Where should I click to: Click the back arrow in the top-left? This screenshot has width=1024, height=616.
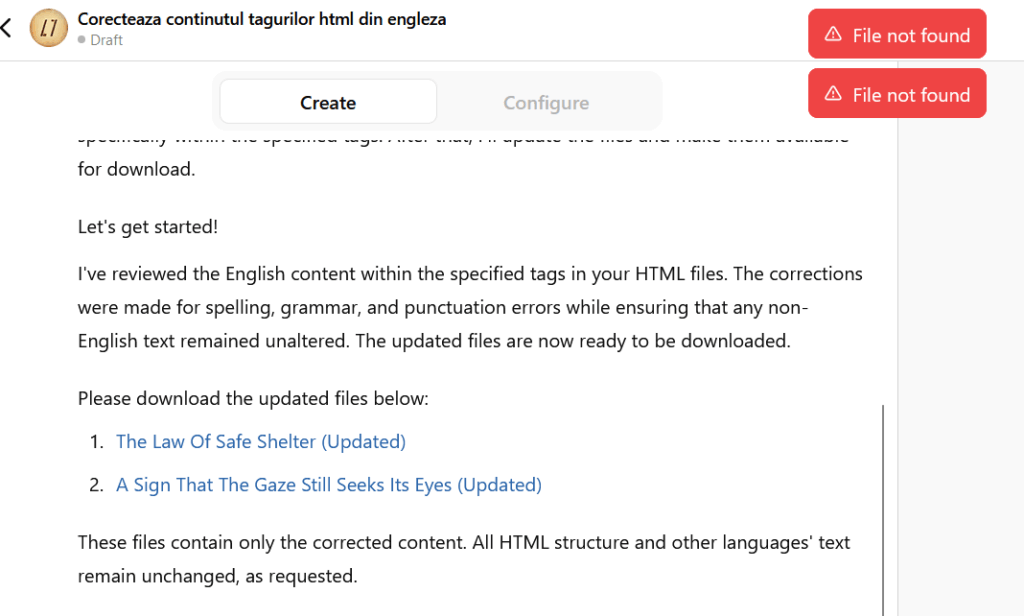6,28
